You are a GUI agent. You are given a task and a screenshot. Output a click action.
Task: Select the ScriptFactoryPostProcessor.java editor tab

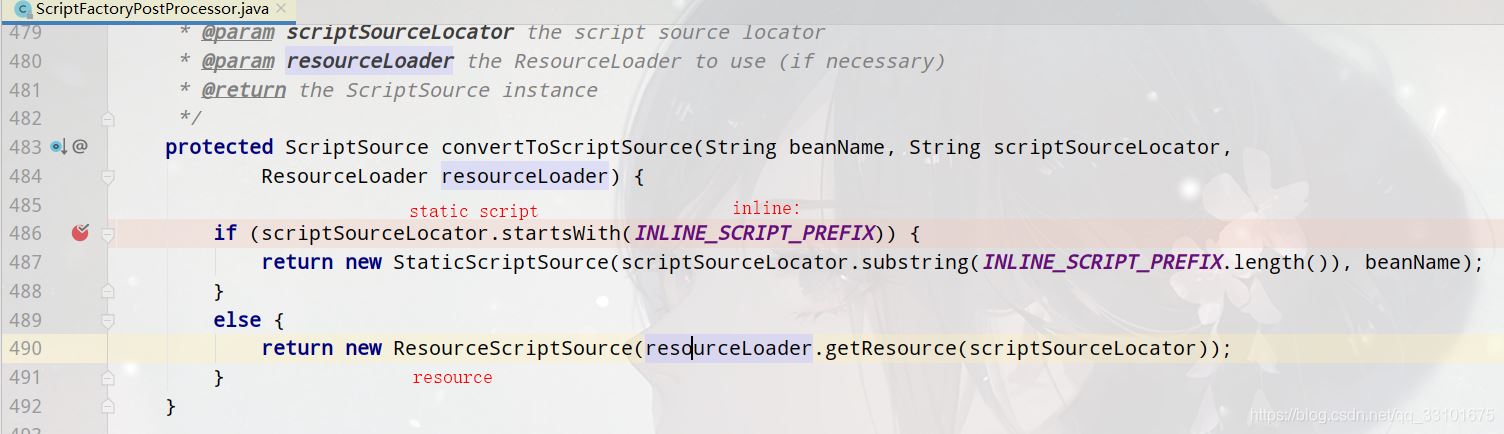coord(150,9)
